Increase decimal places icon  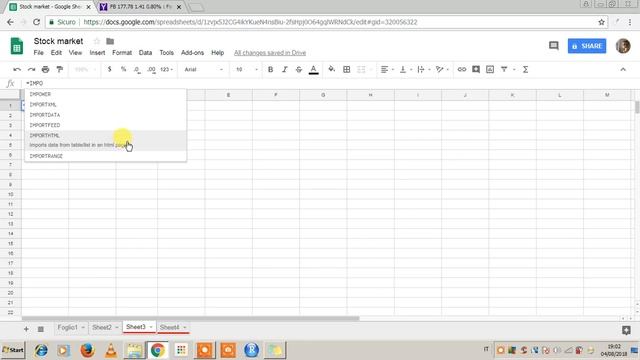pyautogui.click(x=151, y=70)
